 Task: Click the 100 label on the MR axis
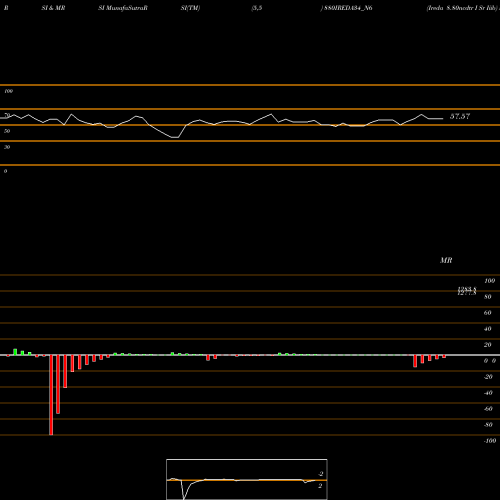[x=489, y=281]
